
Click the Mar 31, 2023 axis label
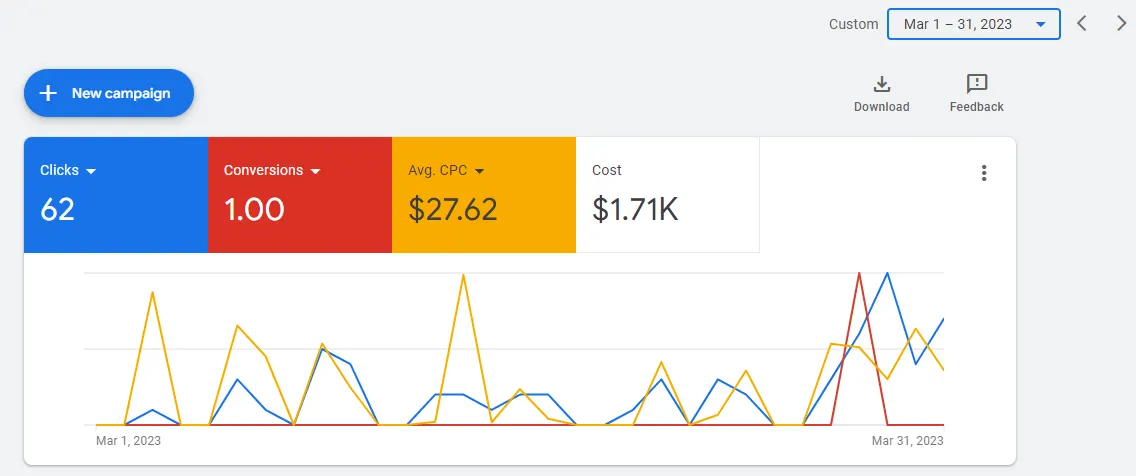pos(908,440)
